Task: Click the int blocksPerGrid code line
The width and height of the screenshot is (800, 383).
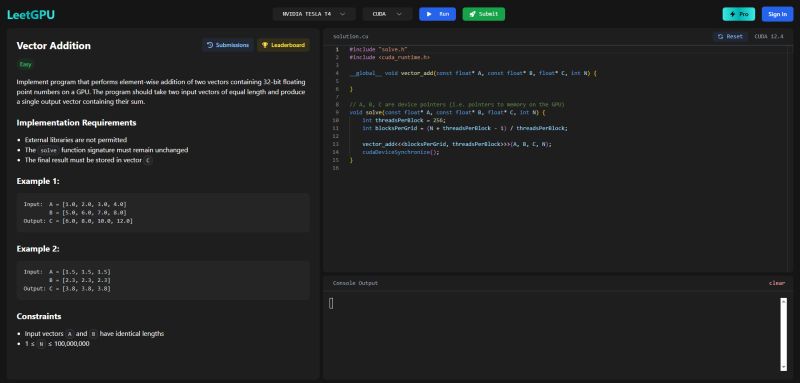Action: click(x=465, y=128)
